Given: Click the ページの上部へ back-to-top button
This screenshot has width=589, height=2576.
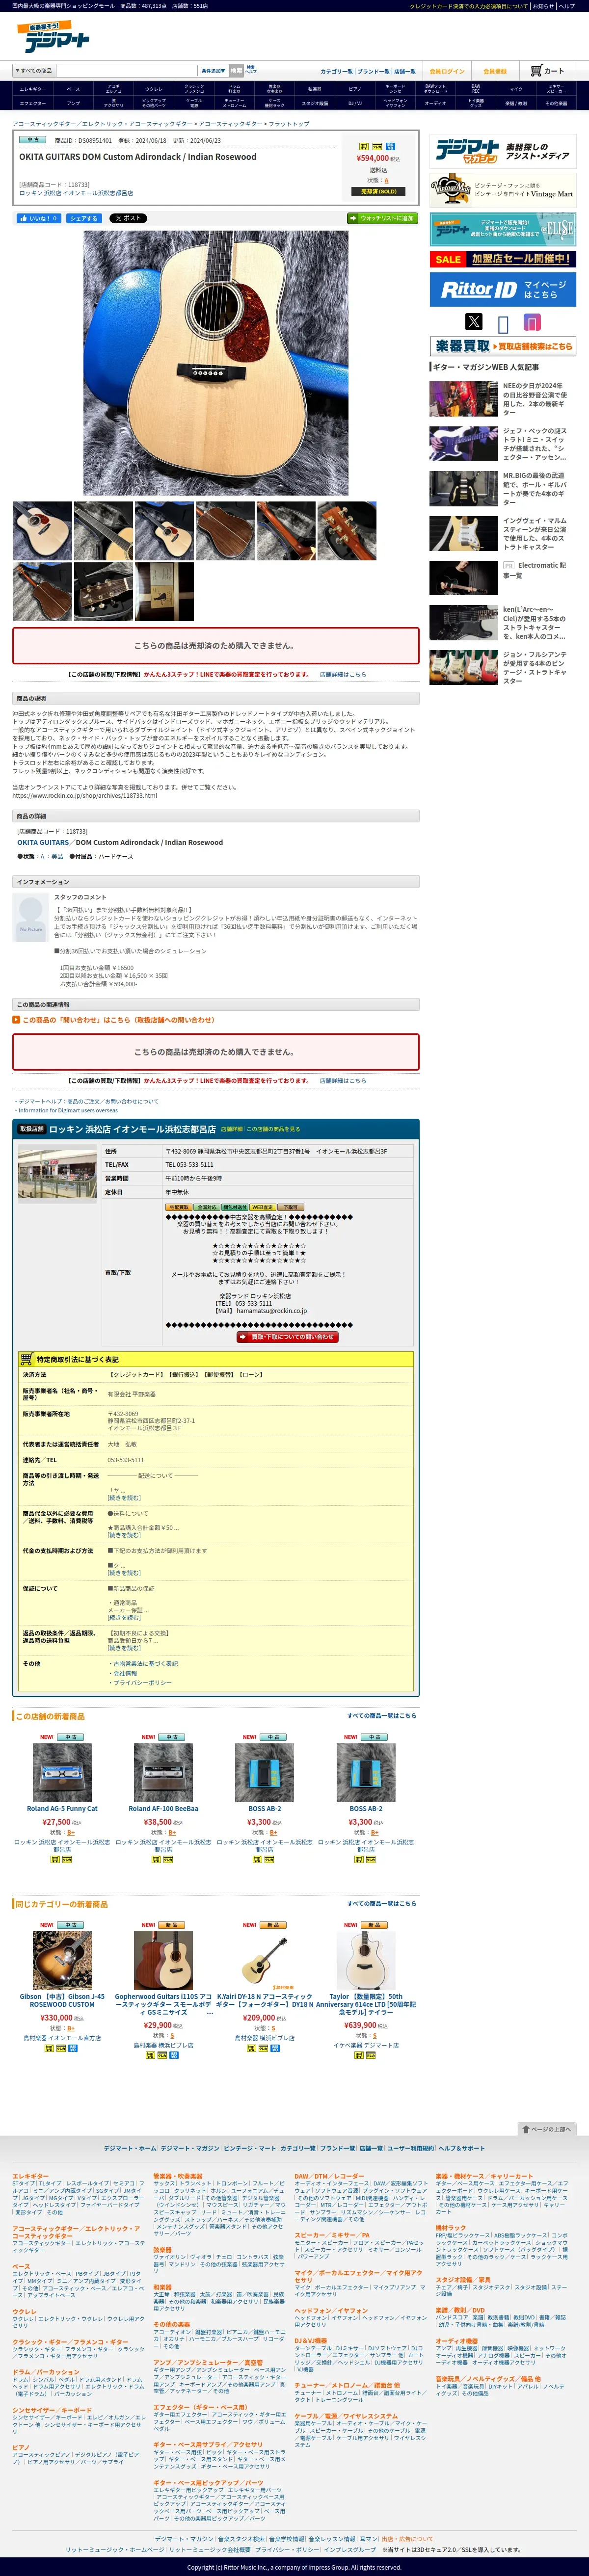Looking at the screenshot, I should [547, 2129].
